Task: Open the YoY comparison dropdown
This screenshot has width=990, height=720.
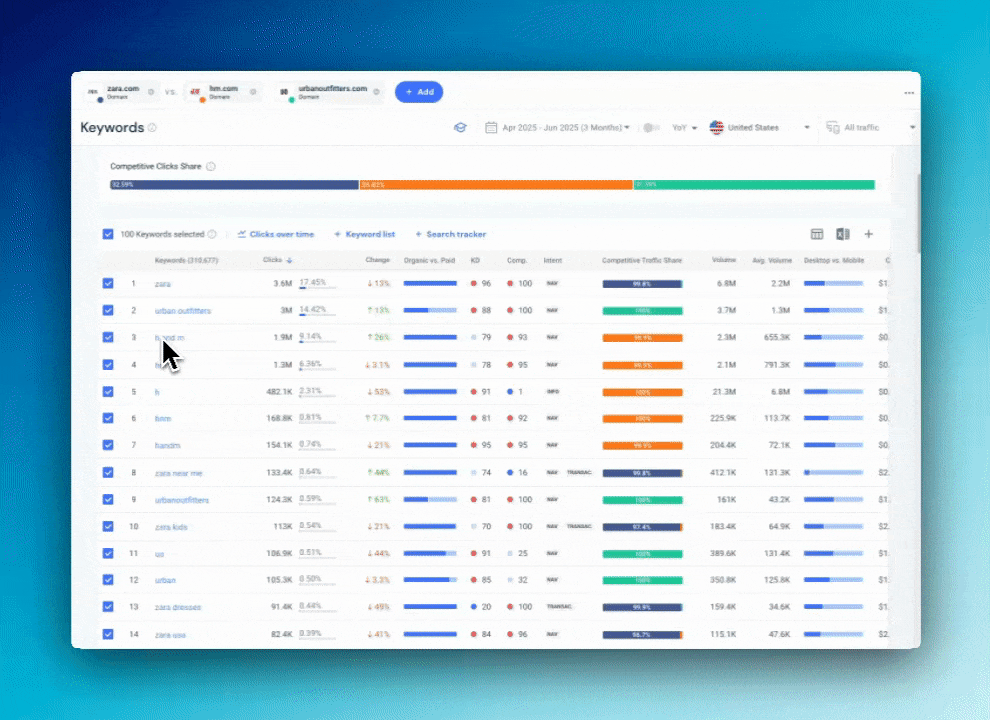Action: pyautogui.click(x=684, y=128)
